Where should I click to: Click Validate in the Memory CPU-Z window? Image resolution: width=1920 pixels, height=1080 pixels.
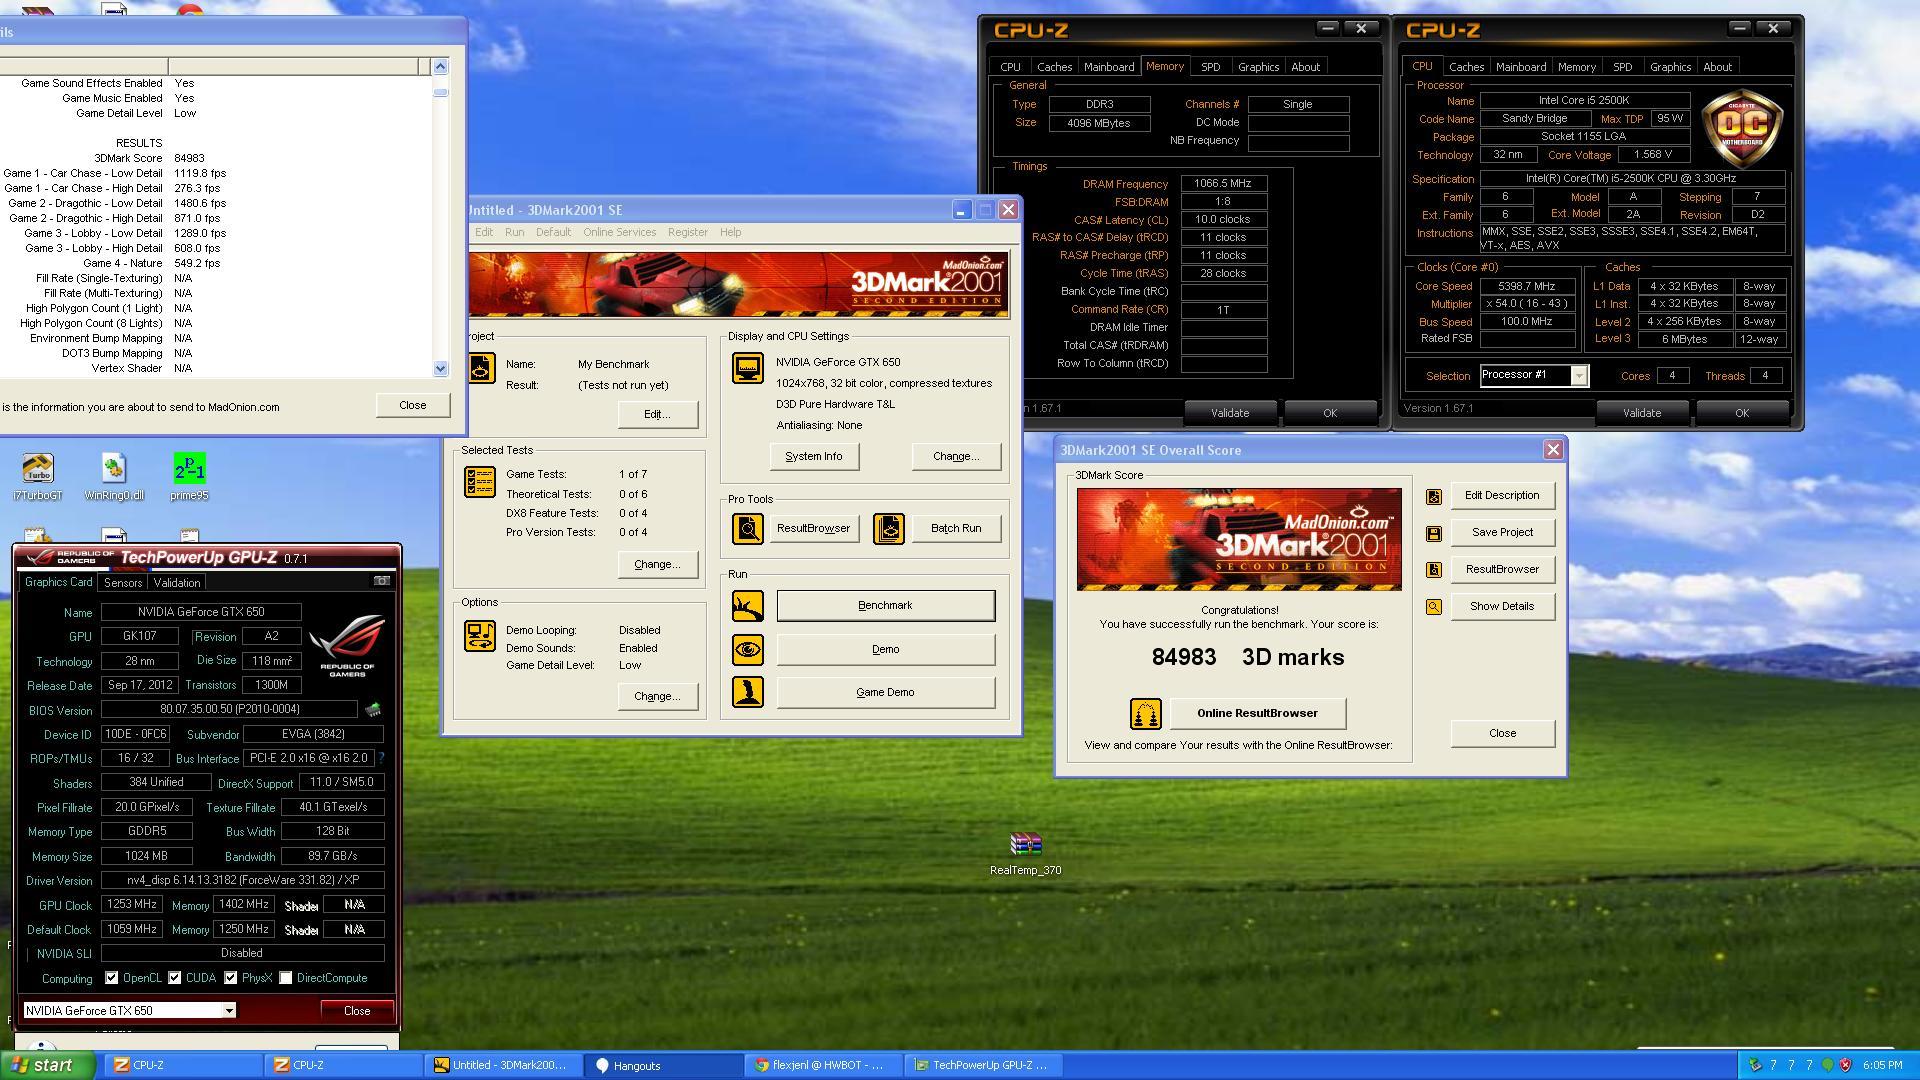point(1229,413)
